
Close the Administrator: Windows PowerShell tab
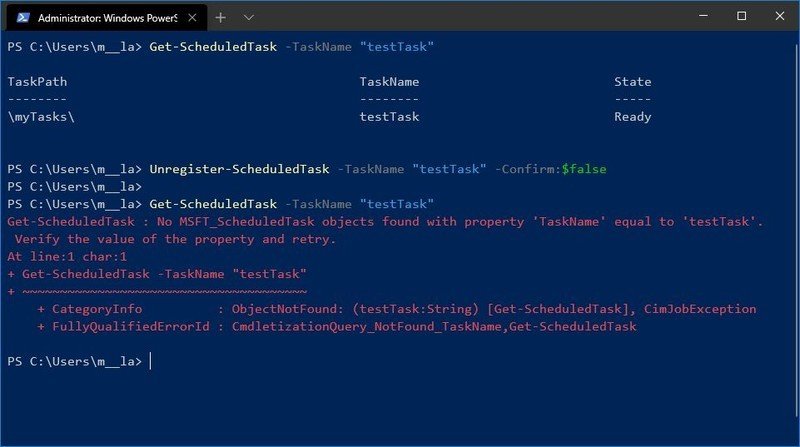192,18
